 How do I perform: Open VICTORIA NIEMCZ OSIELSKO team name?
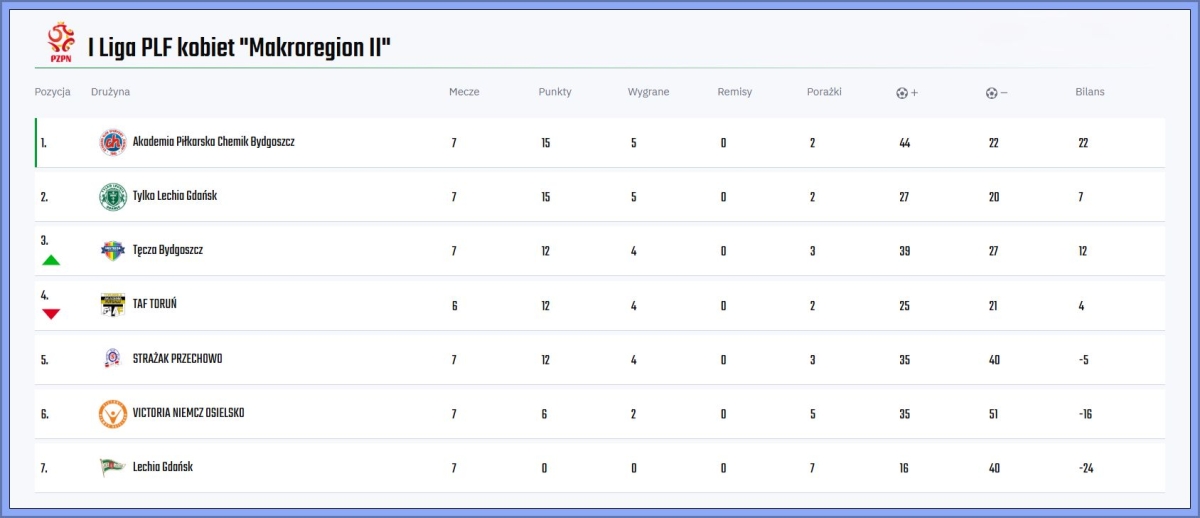(188, 413)
